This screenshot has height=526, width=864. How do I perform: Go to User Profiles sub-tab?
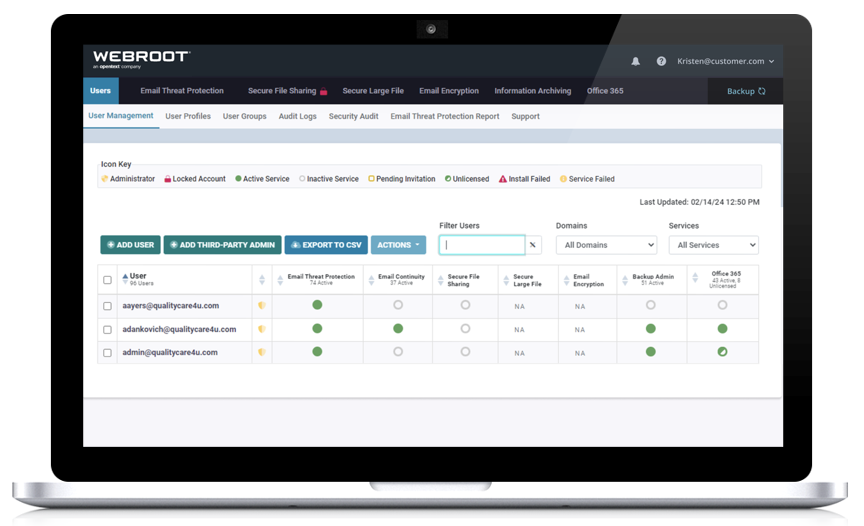[188, 116]
